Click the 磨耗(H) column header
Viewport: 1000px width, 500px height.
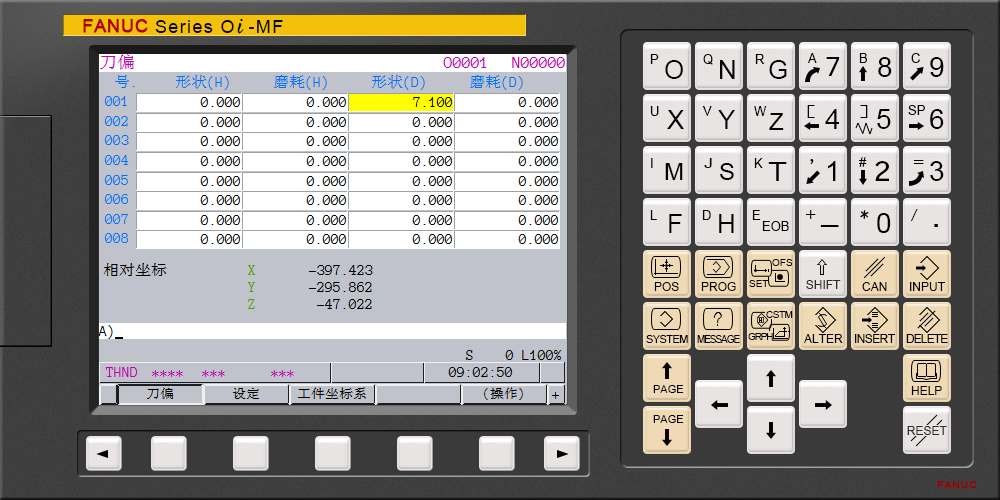(300, 83)
